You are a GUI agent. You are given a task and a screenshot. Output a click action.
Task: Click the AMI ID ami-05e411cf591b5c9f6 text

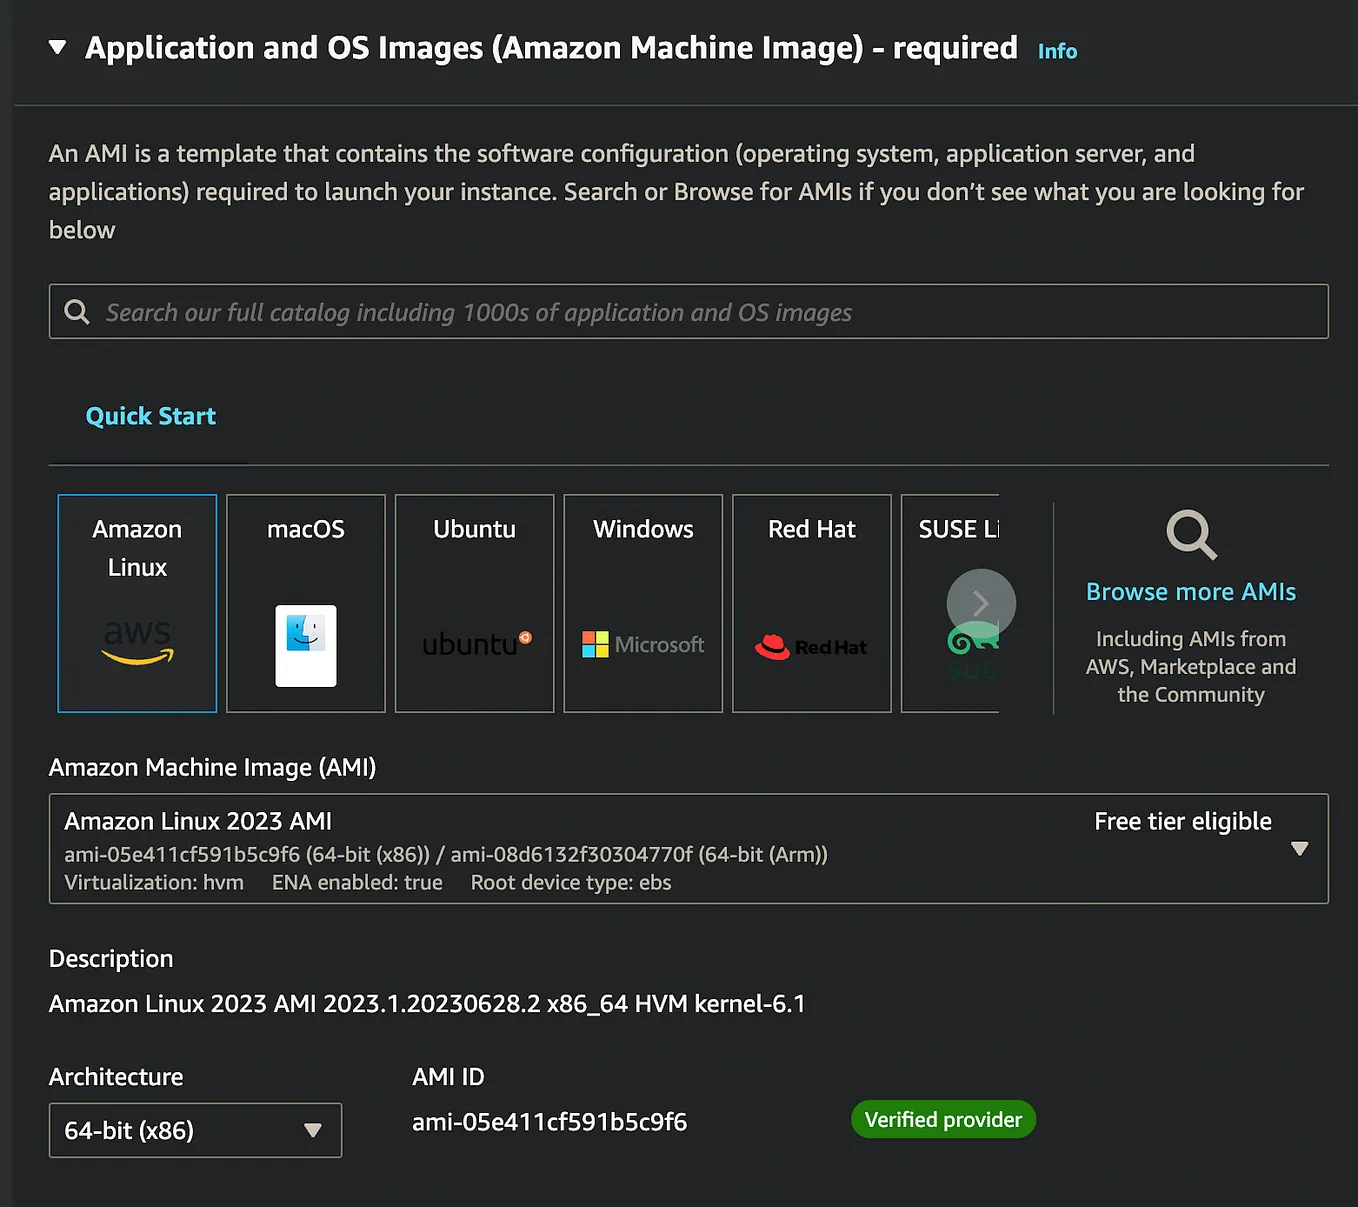point(549,1122)
